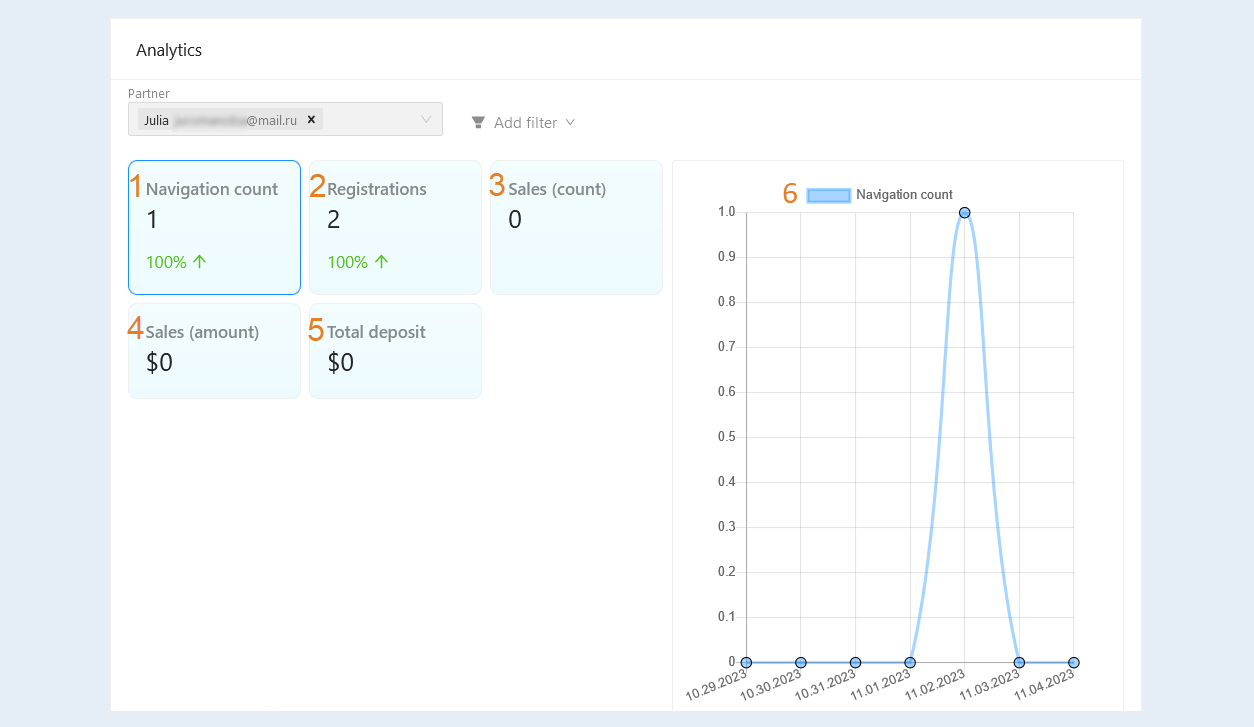Click the funnel filter icon

[x=478, y=122]
